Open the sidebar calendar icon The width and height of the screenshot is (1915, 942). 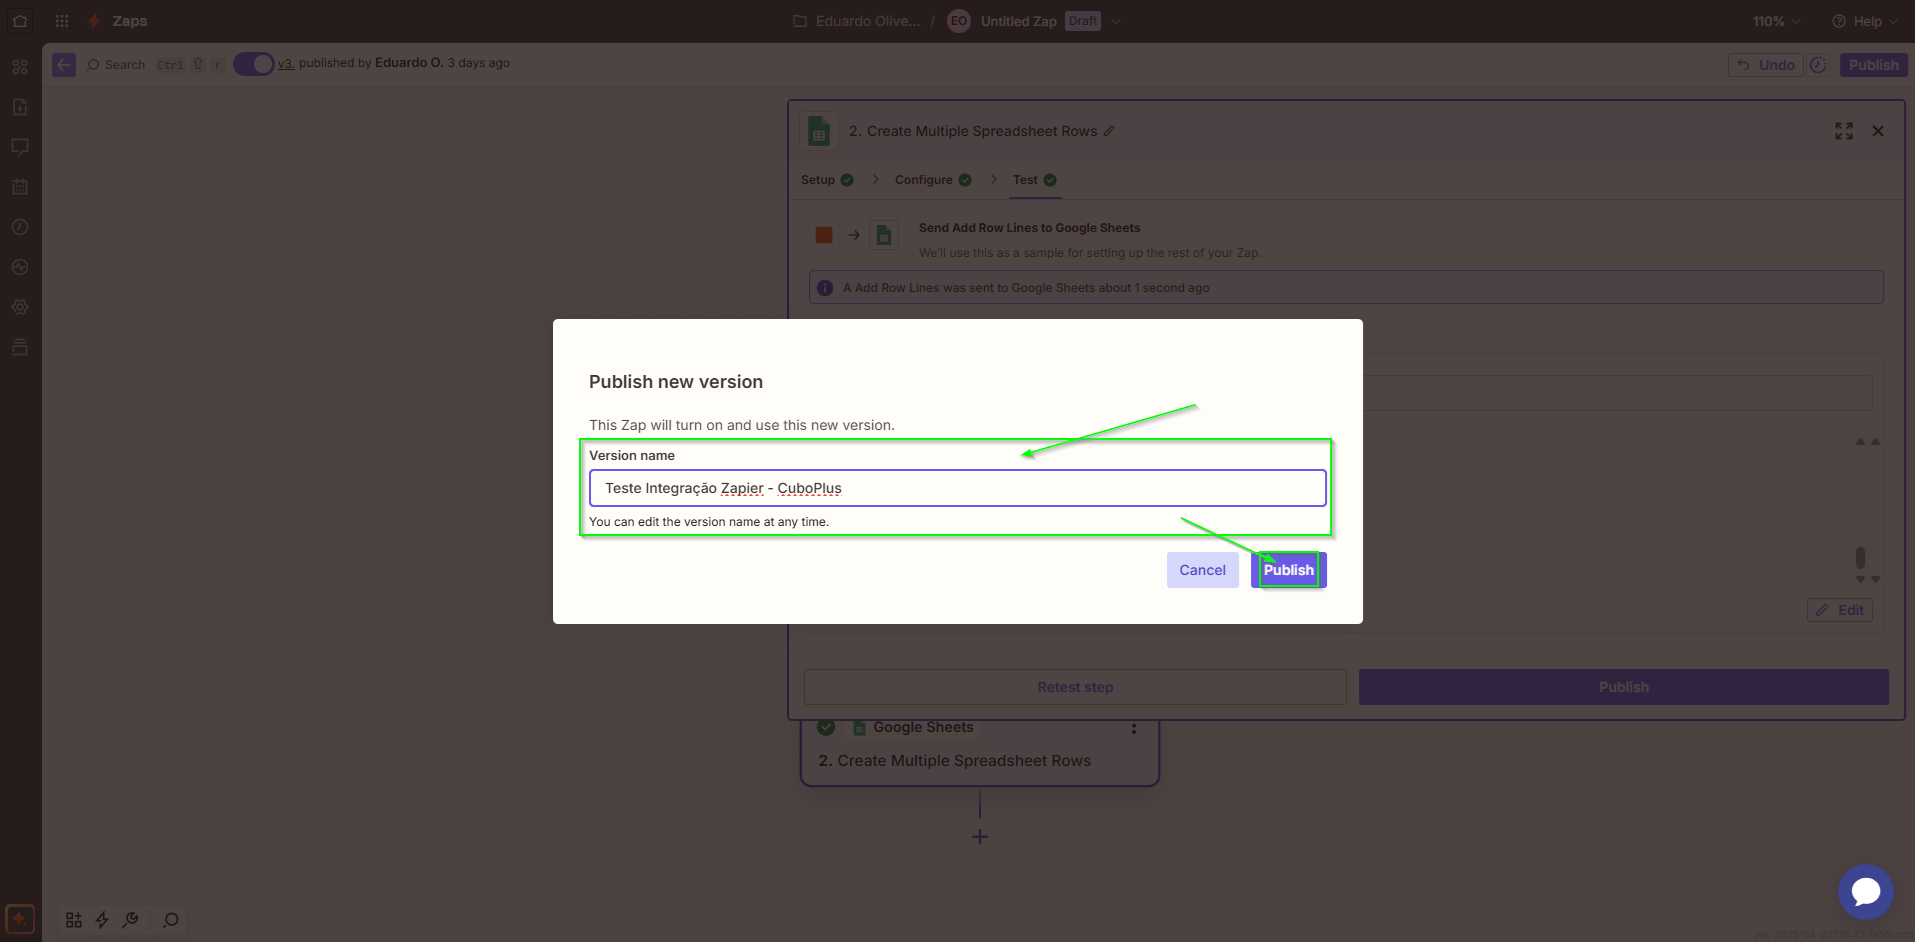click(x=20, y=187)
